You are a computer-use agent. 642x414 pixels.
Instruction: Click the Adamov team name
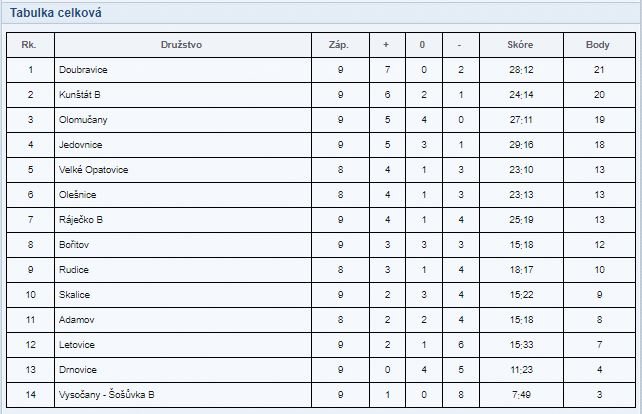point(77,319)
